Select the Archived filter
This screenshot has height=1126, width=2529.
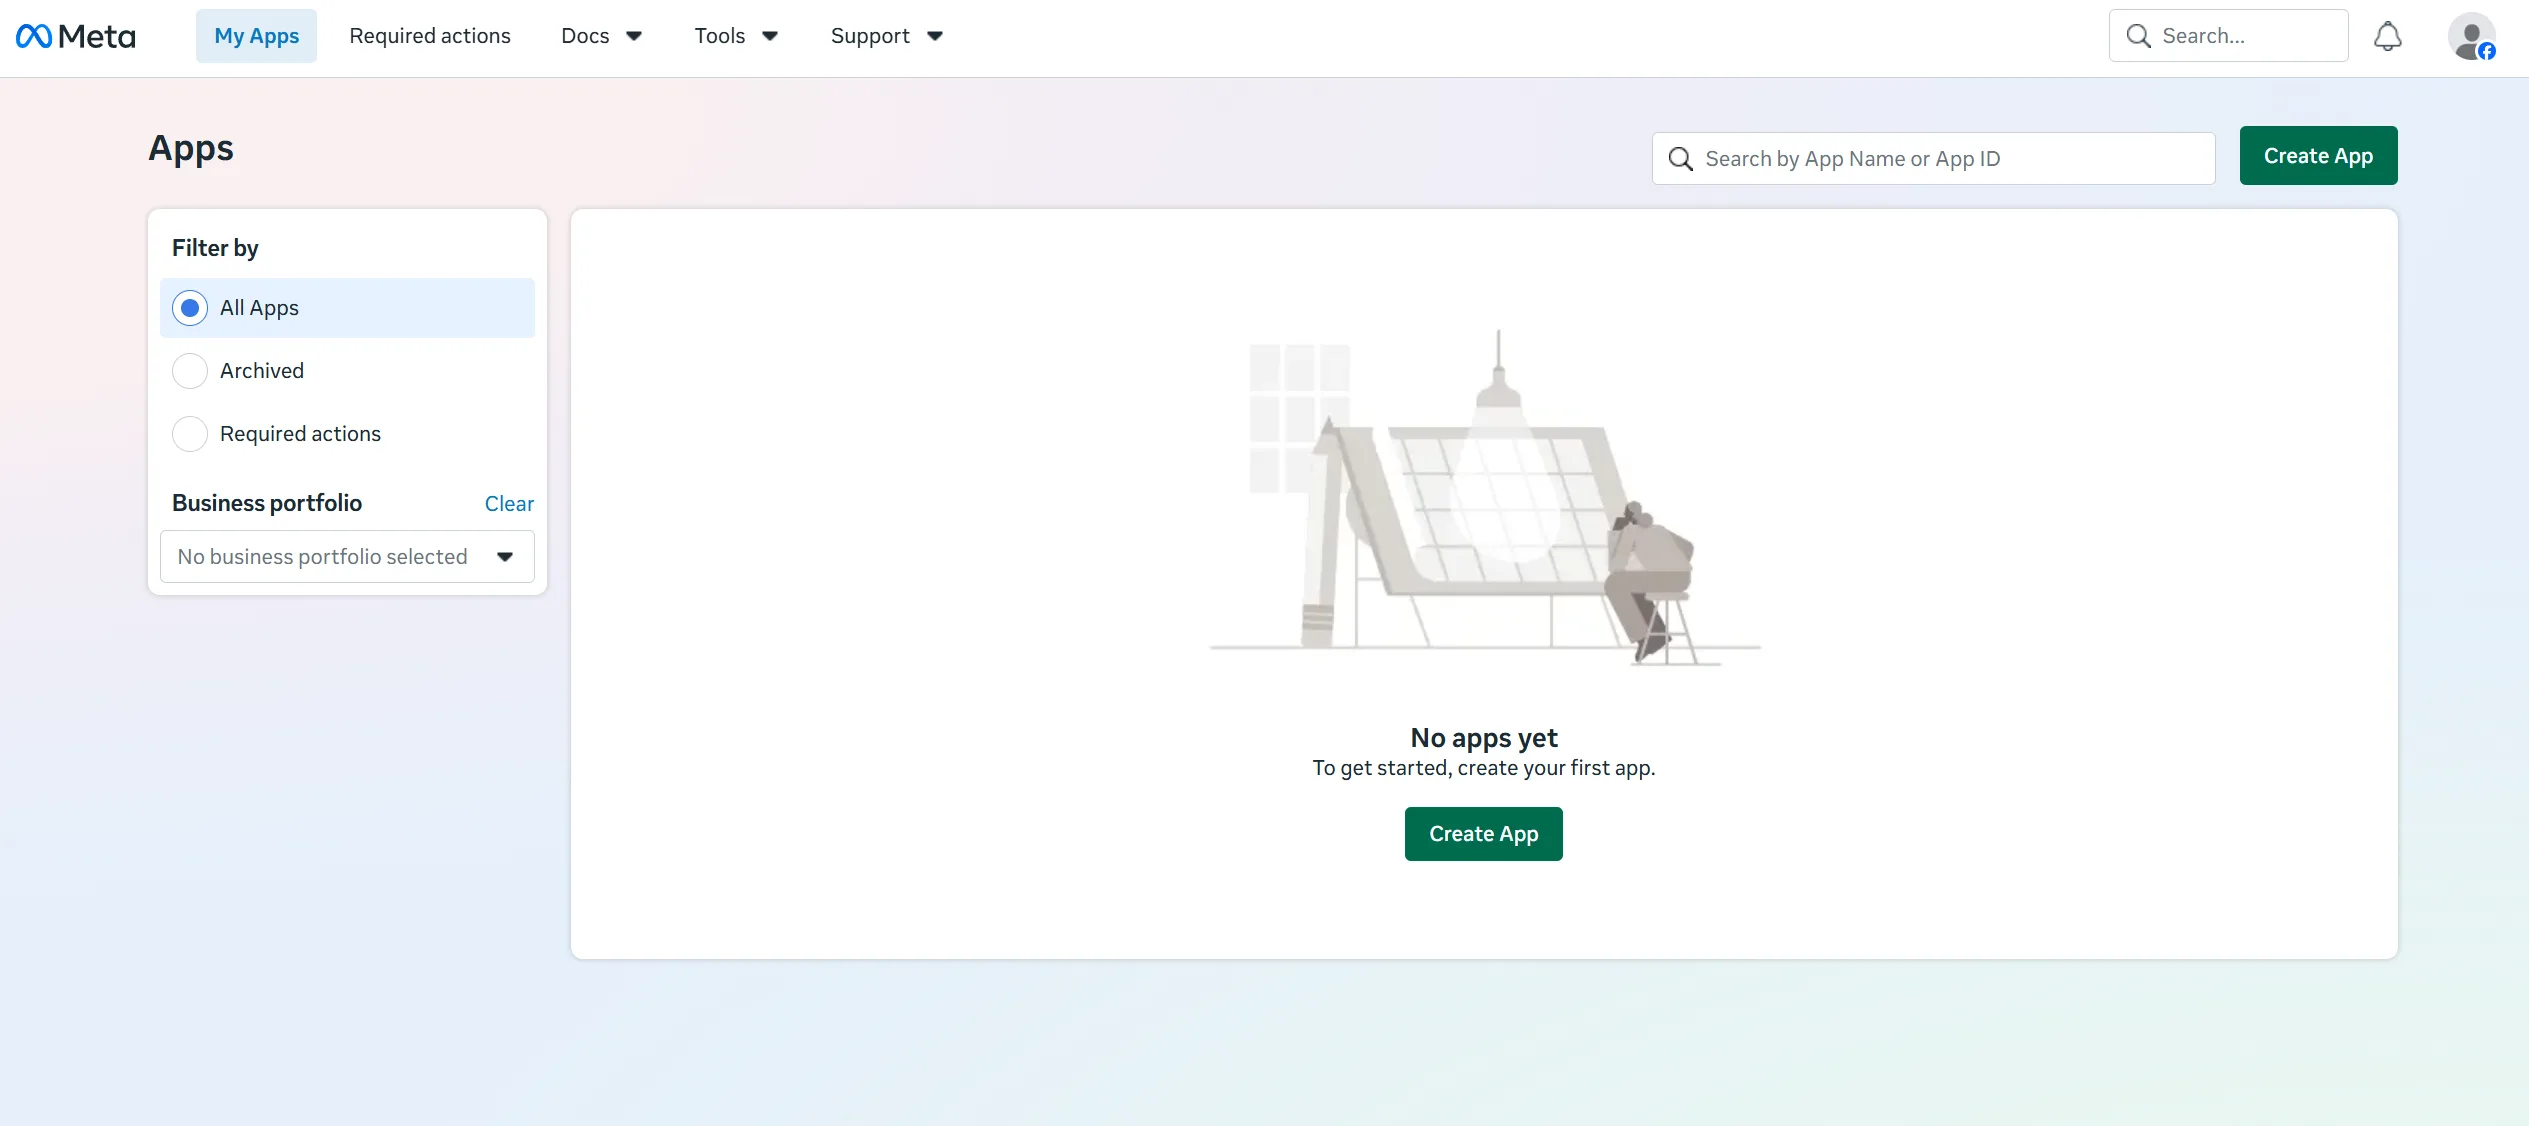coord(347,371)
